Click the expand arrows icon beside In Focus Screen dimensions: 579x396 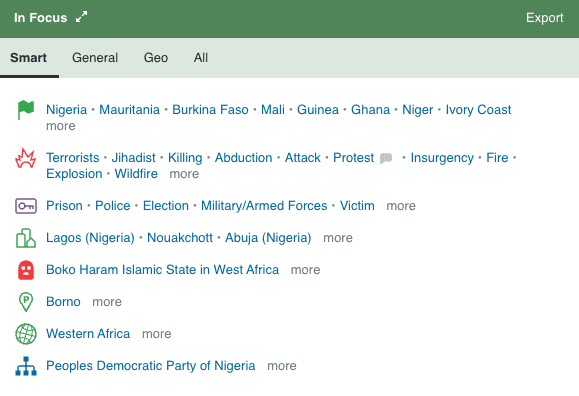click(x=81, y=17)
